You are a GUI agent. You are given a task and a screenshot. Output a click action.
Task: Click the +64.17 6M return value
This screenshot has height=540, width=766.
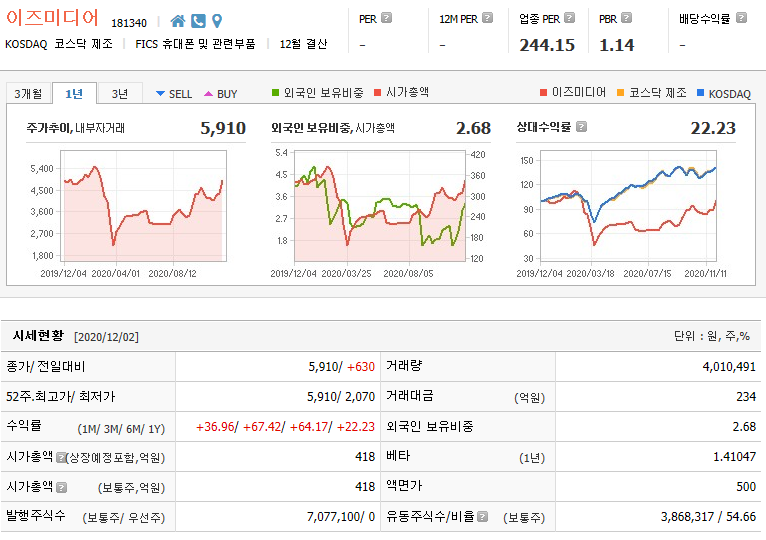pyautogui.click(x=309, y=427)
